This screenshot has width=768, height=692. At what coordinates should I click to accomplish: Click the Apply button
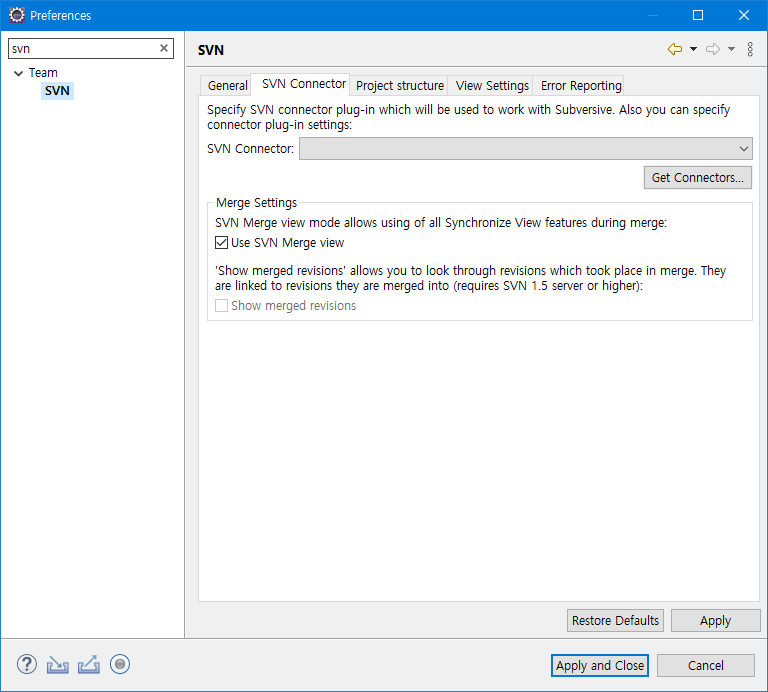715,620
